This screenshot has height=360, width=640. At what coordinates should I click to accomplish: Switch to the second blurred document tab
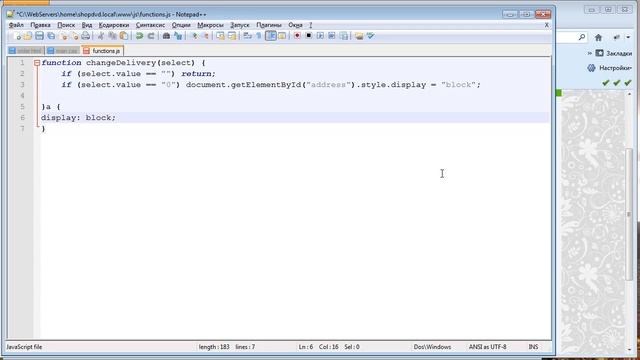click(62, 51)
